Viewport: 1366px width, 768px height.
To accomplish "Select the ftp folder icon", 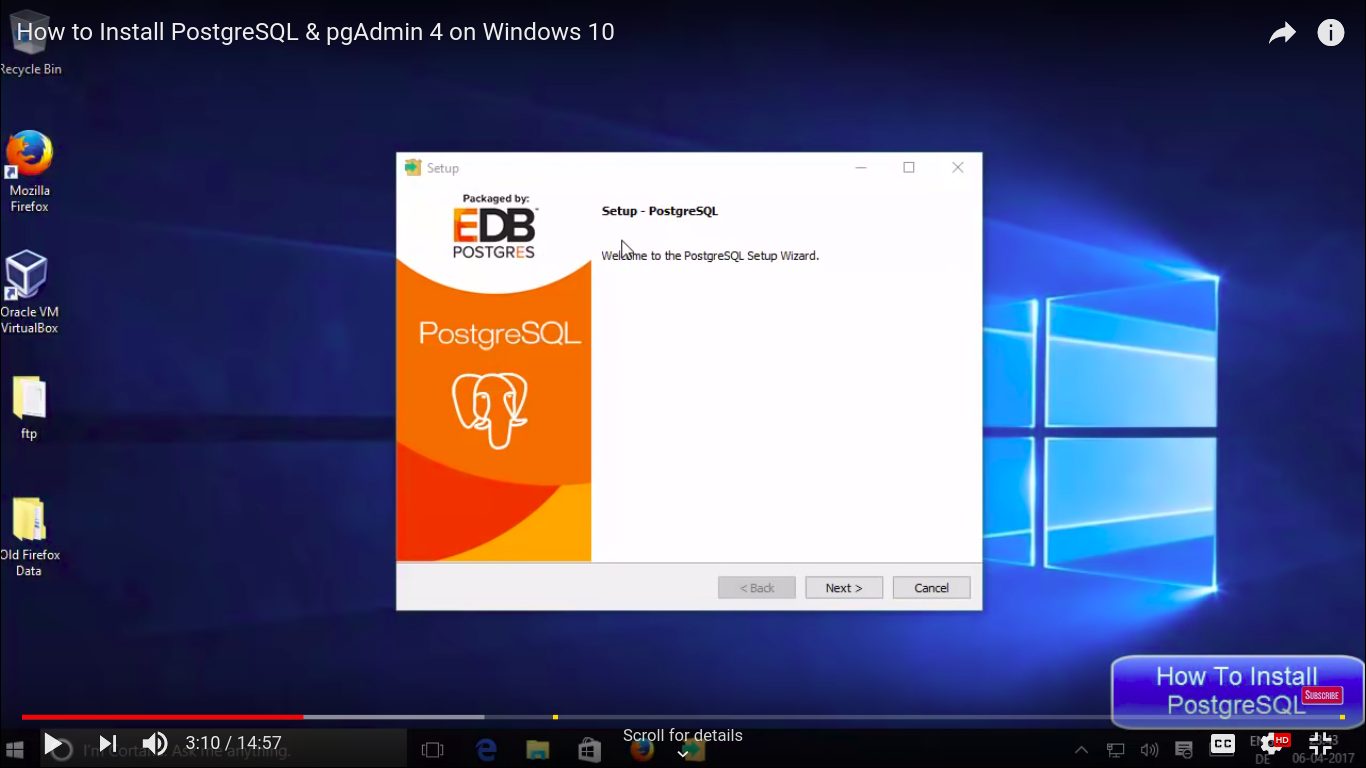I will [29, 407].
